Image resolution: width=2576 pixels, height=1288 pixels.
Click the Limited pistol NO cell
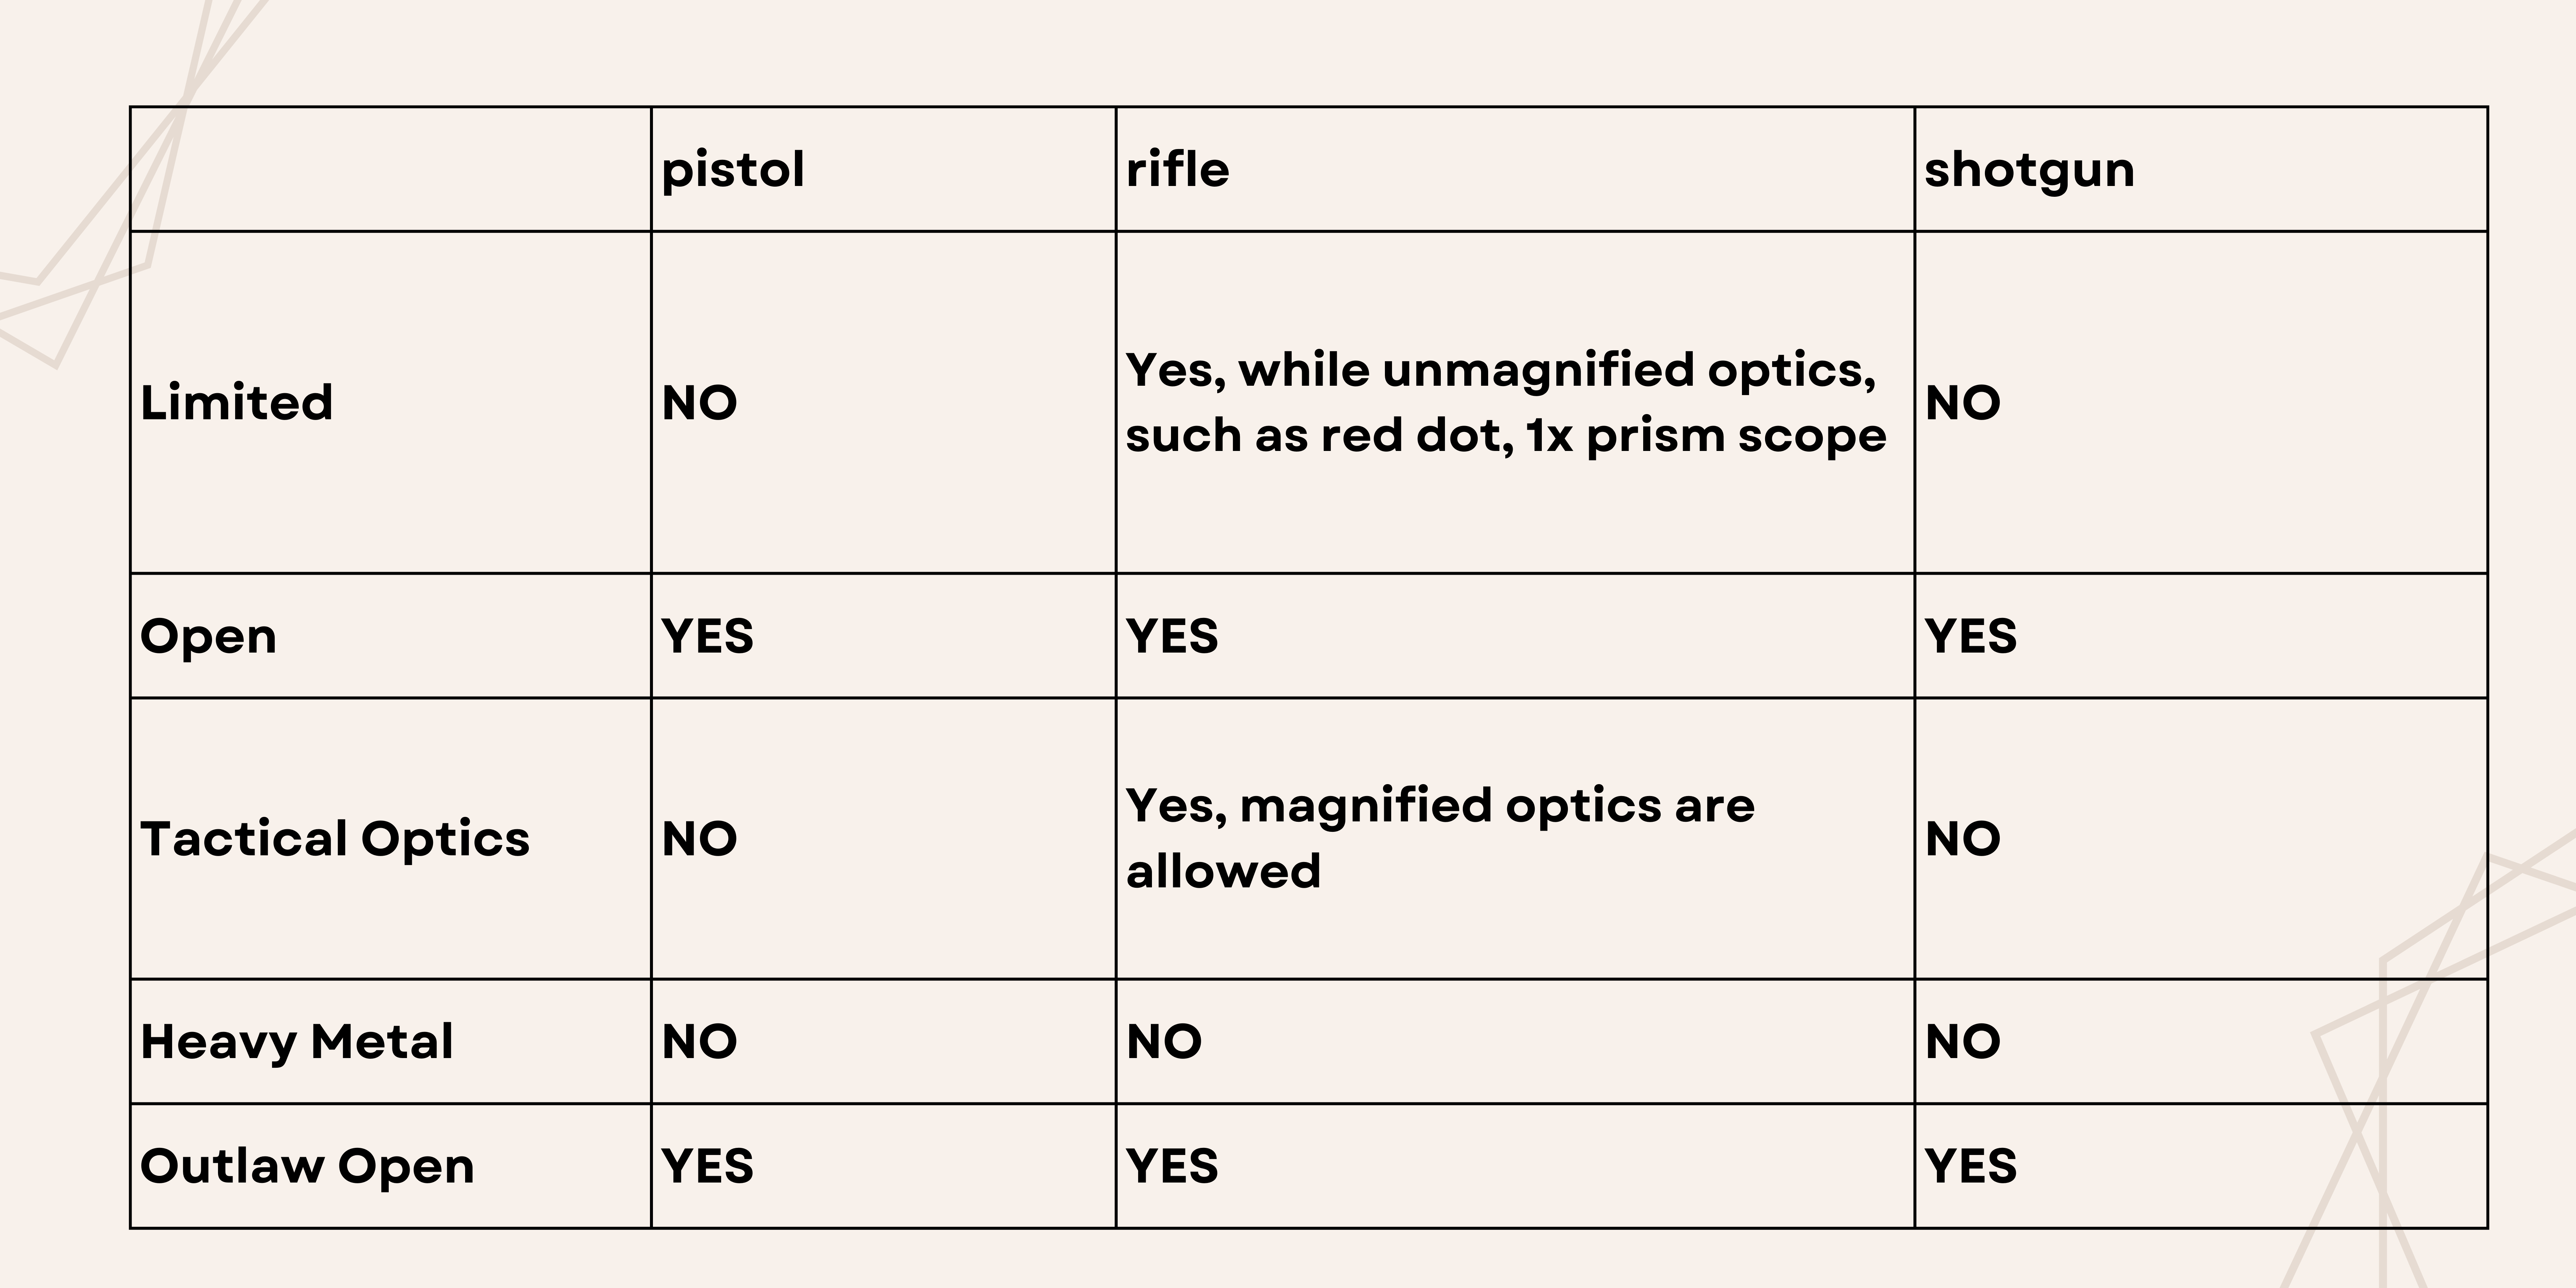click(x=699, y=403)
